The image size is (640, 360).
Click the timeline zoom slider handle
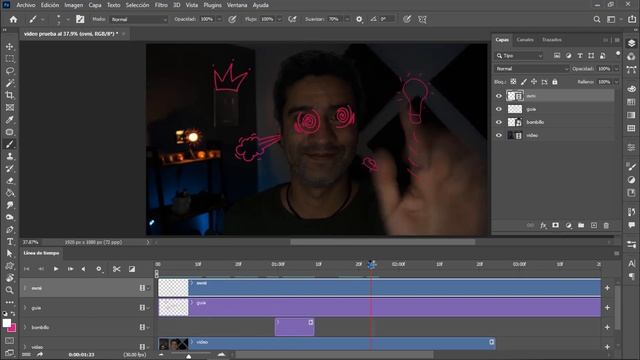[189, 356]
